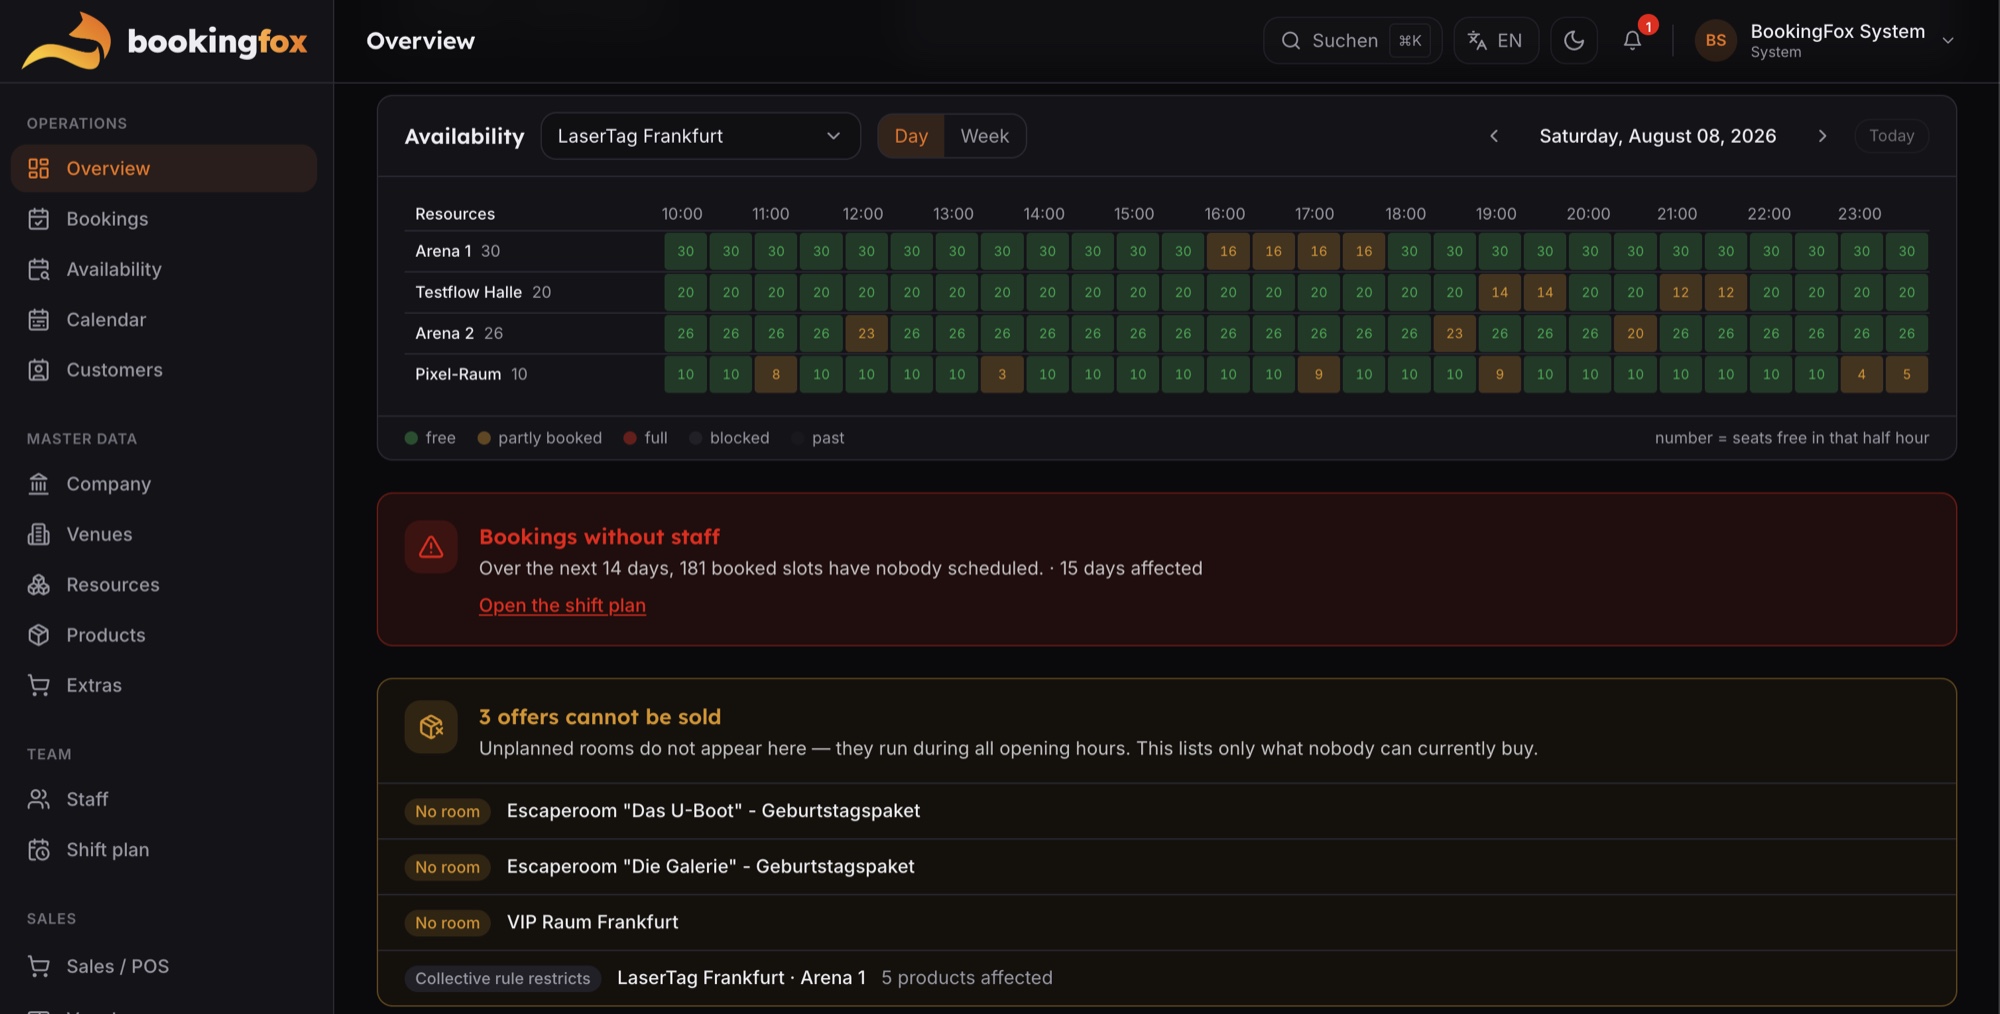The image size is (2000, 1014).
Task: Click the Staff people icon
Action: pyautogui.click(x=39, y=799)
